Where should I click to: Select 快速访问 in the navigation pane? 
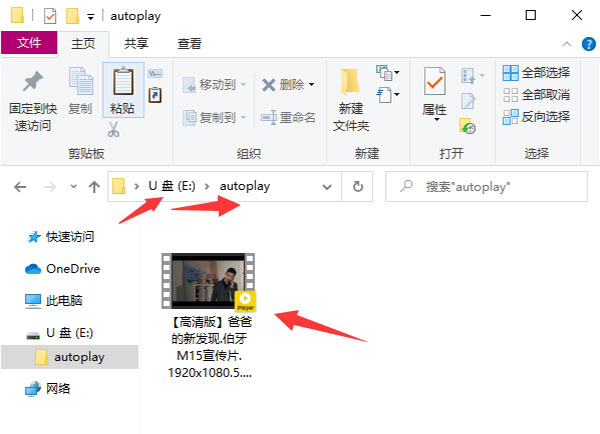60,237
